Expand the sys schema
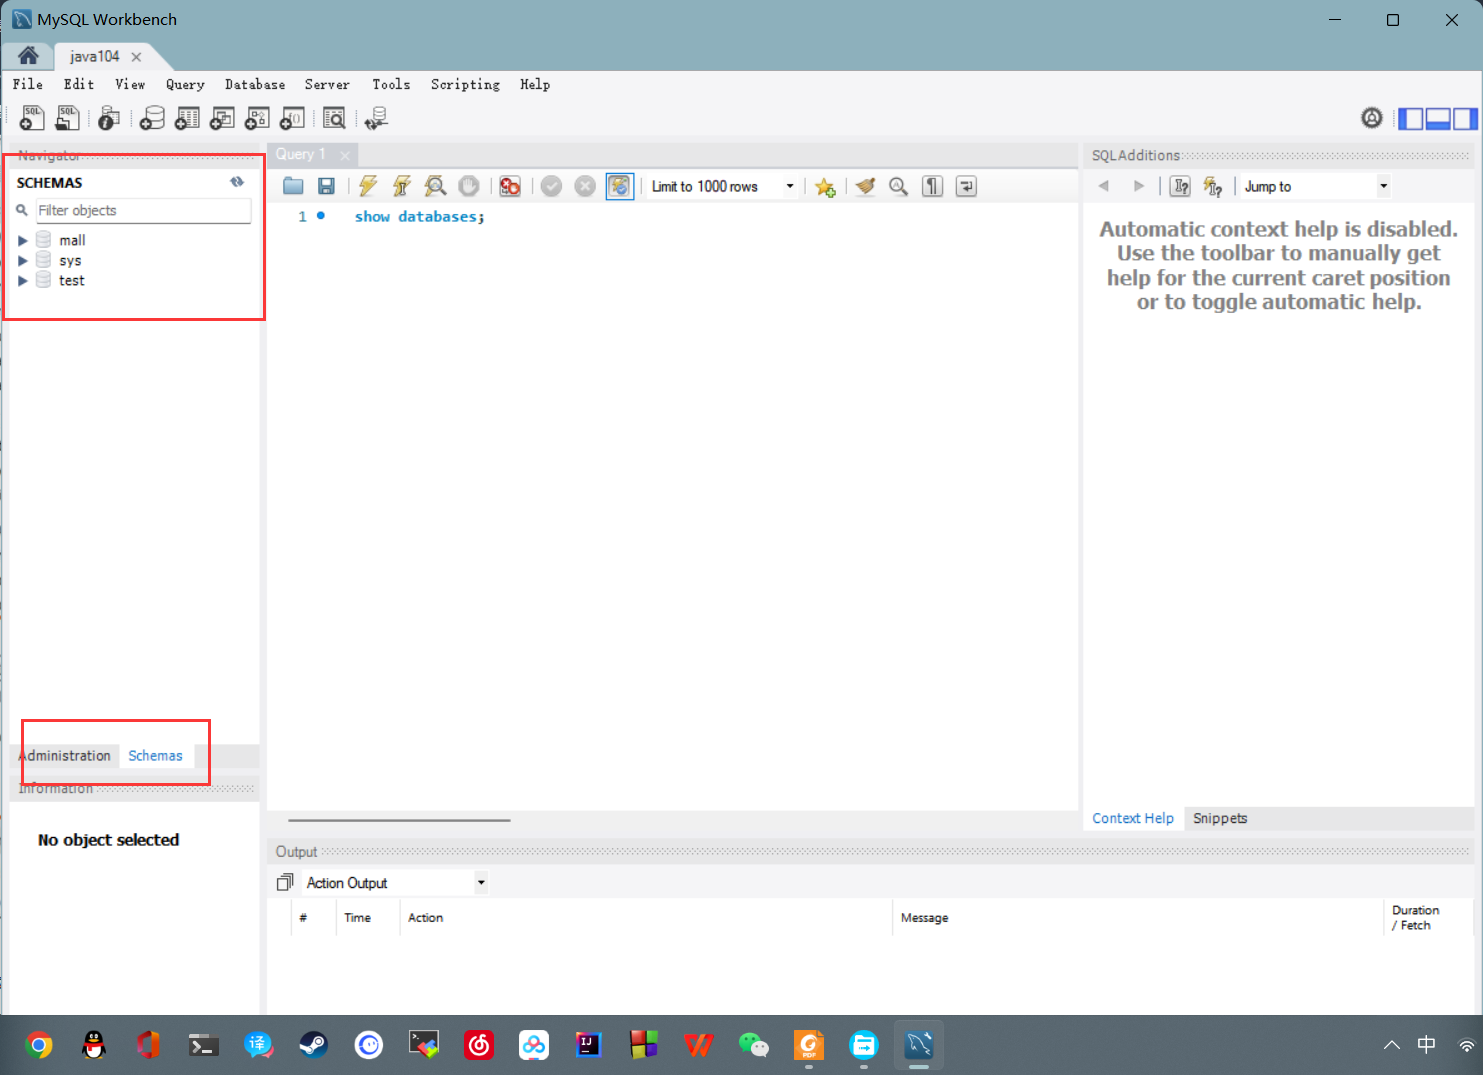 click(x=23, y=260)
